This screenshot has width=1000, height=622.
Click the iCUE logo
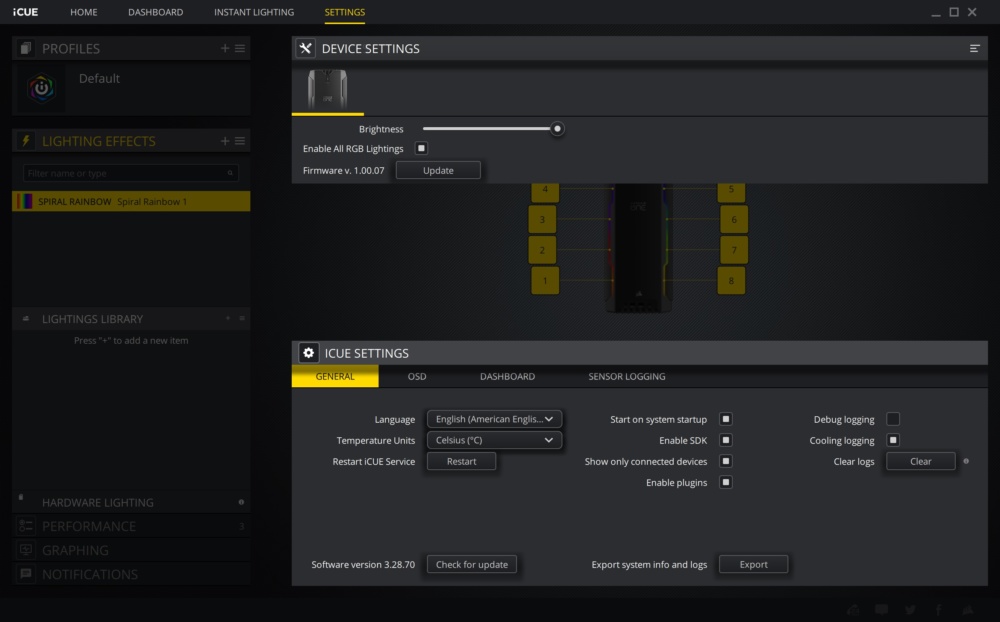click(26, 12)
